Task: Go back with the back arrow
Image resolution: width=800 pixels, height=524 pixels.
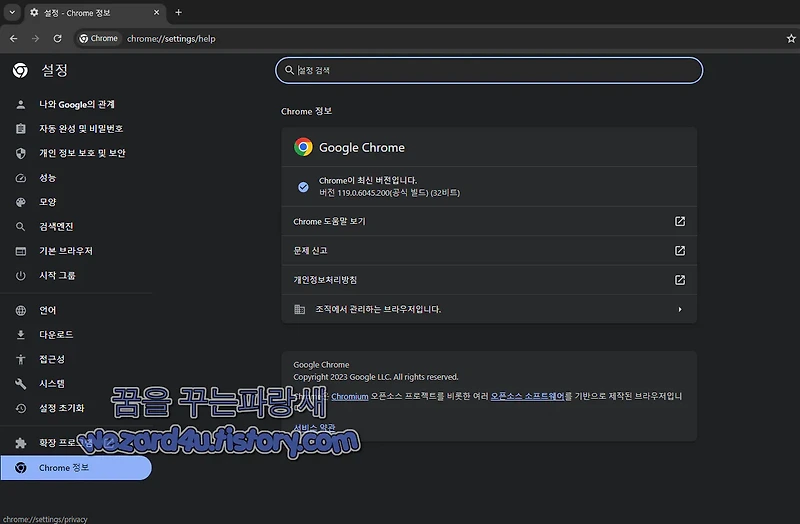Action: point(13,39)
